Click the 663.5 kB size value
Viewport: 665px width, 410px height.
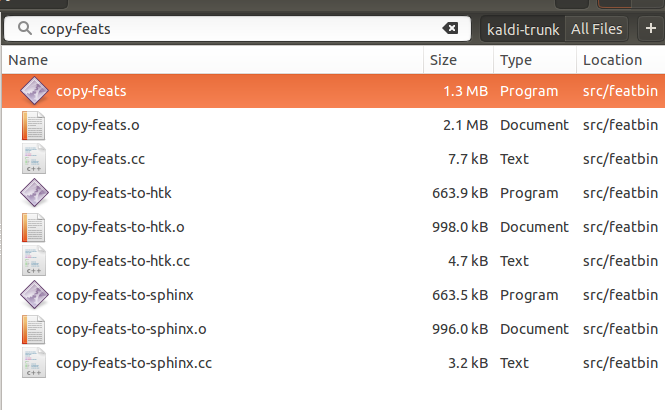click(x=460, y=295)
